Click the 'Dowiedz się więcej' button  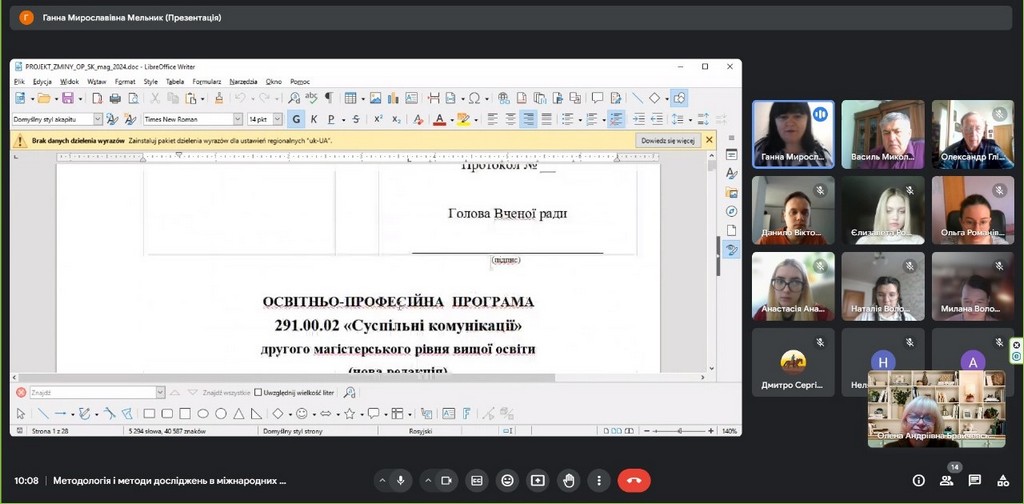(x=668, y=141)
